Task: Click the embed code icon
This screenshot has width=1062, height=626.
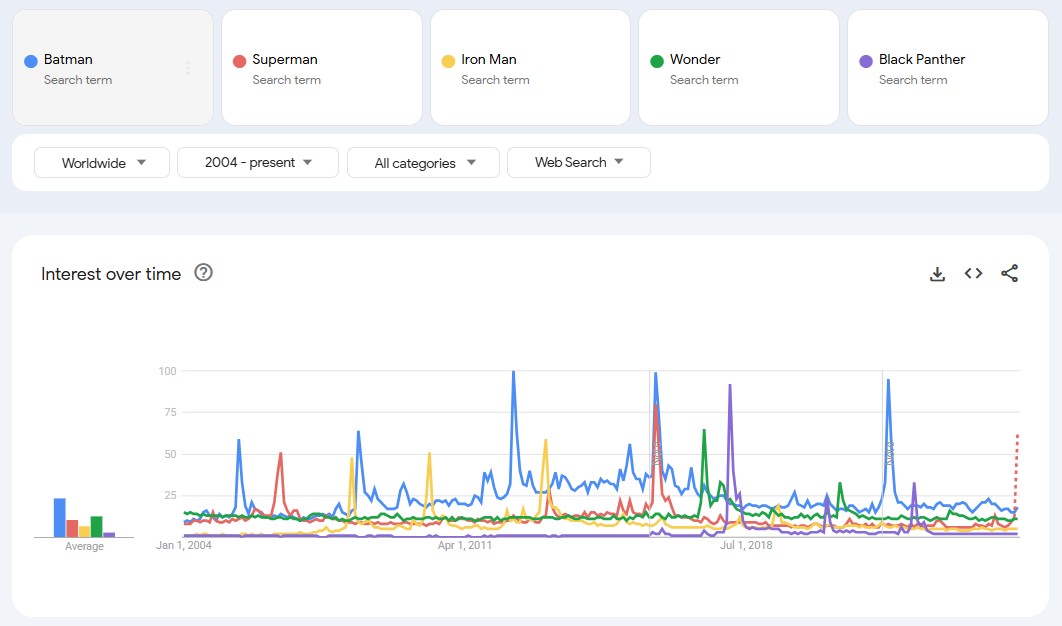Action: click(x=973, y=274)
